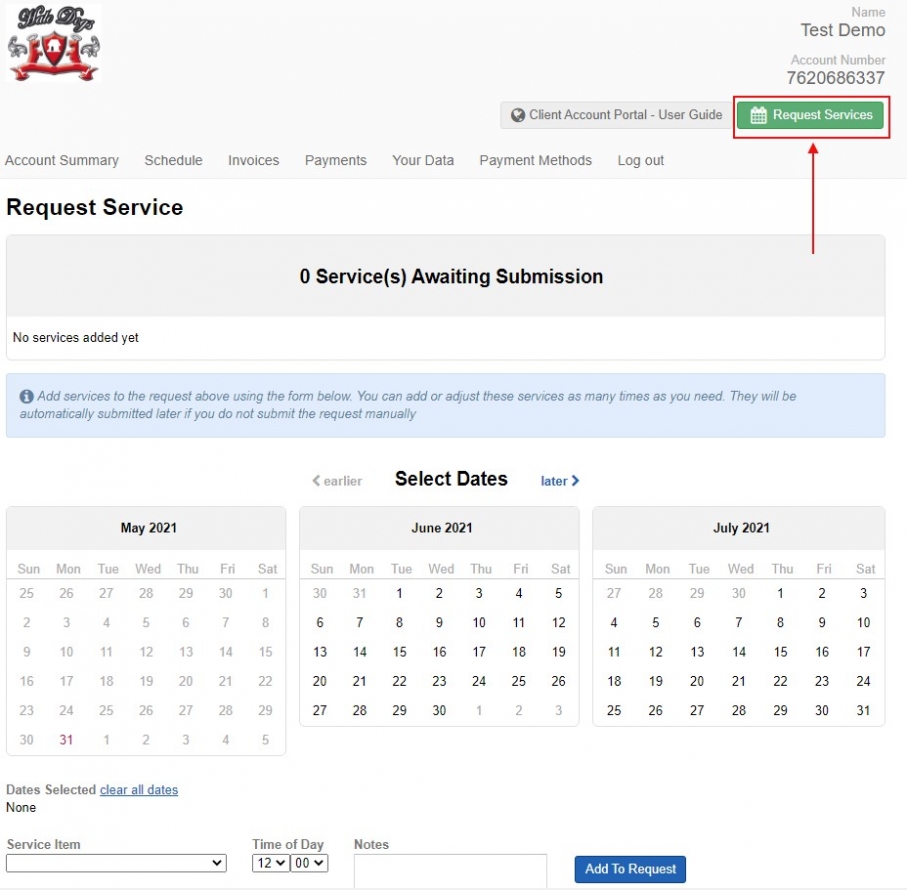Image resolution: width=907 pixels, height=890 pixels.
Task: Show earlier months in date picker
Action: point(337,481)
